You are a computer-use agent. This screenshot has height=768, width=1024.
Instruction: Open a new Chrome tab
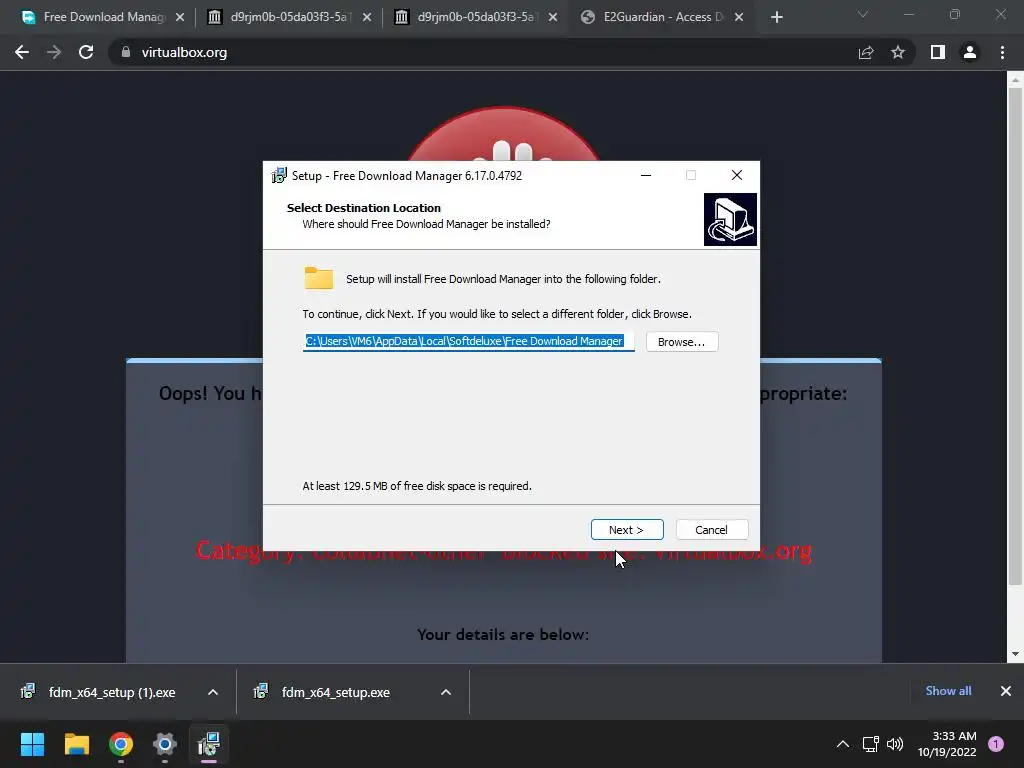pyautogui.click(x=776, y=18)
